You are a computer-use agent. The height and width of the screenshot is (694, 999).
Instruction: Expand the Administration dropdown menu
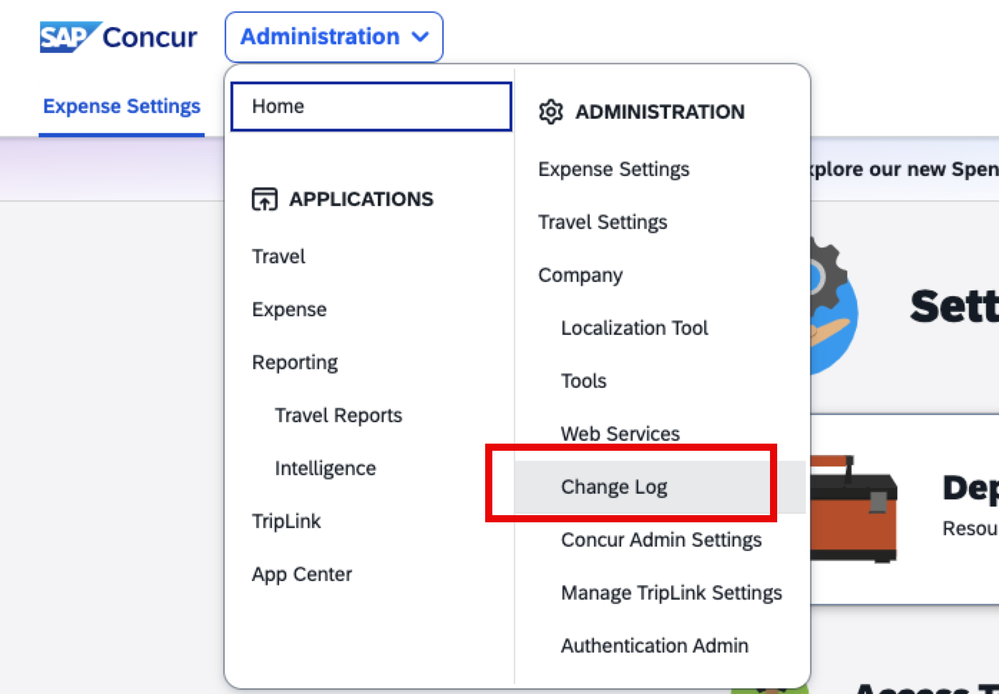(x=334, y=37)
